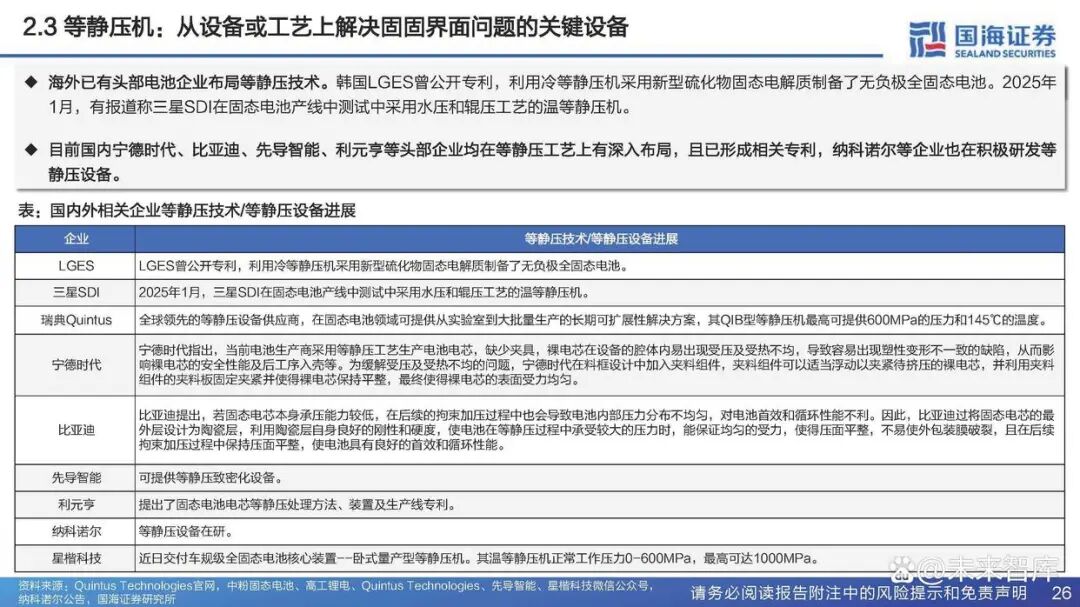Select the '先导智能' company cell
The image size is (1080, 607).
(x=75, y=477)
